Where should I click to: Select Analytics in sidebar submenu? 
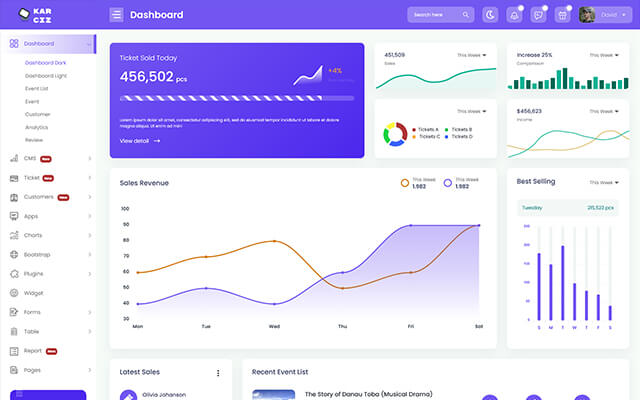(x=36, y=127)
